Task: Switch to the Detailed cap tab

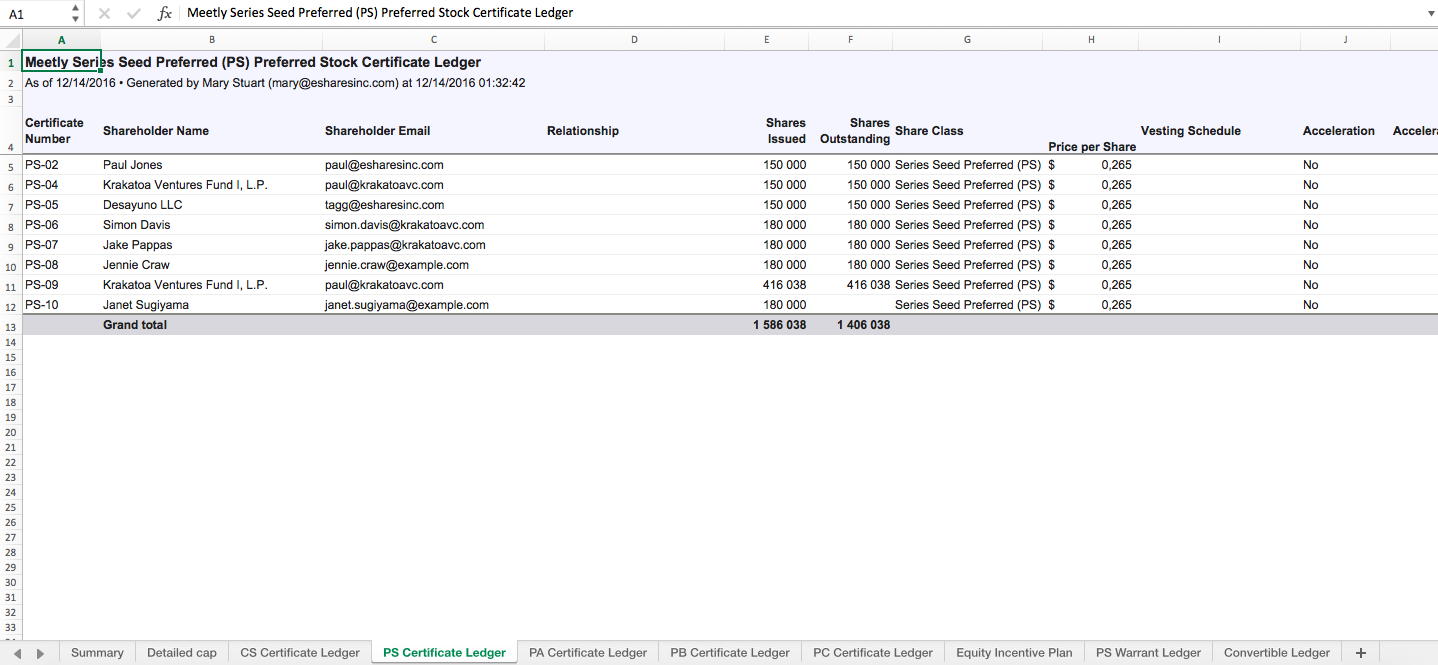Action: [182, 653]
